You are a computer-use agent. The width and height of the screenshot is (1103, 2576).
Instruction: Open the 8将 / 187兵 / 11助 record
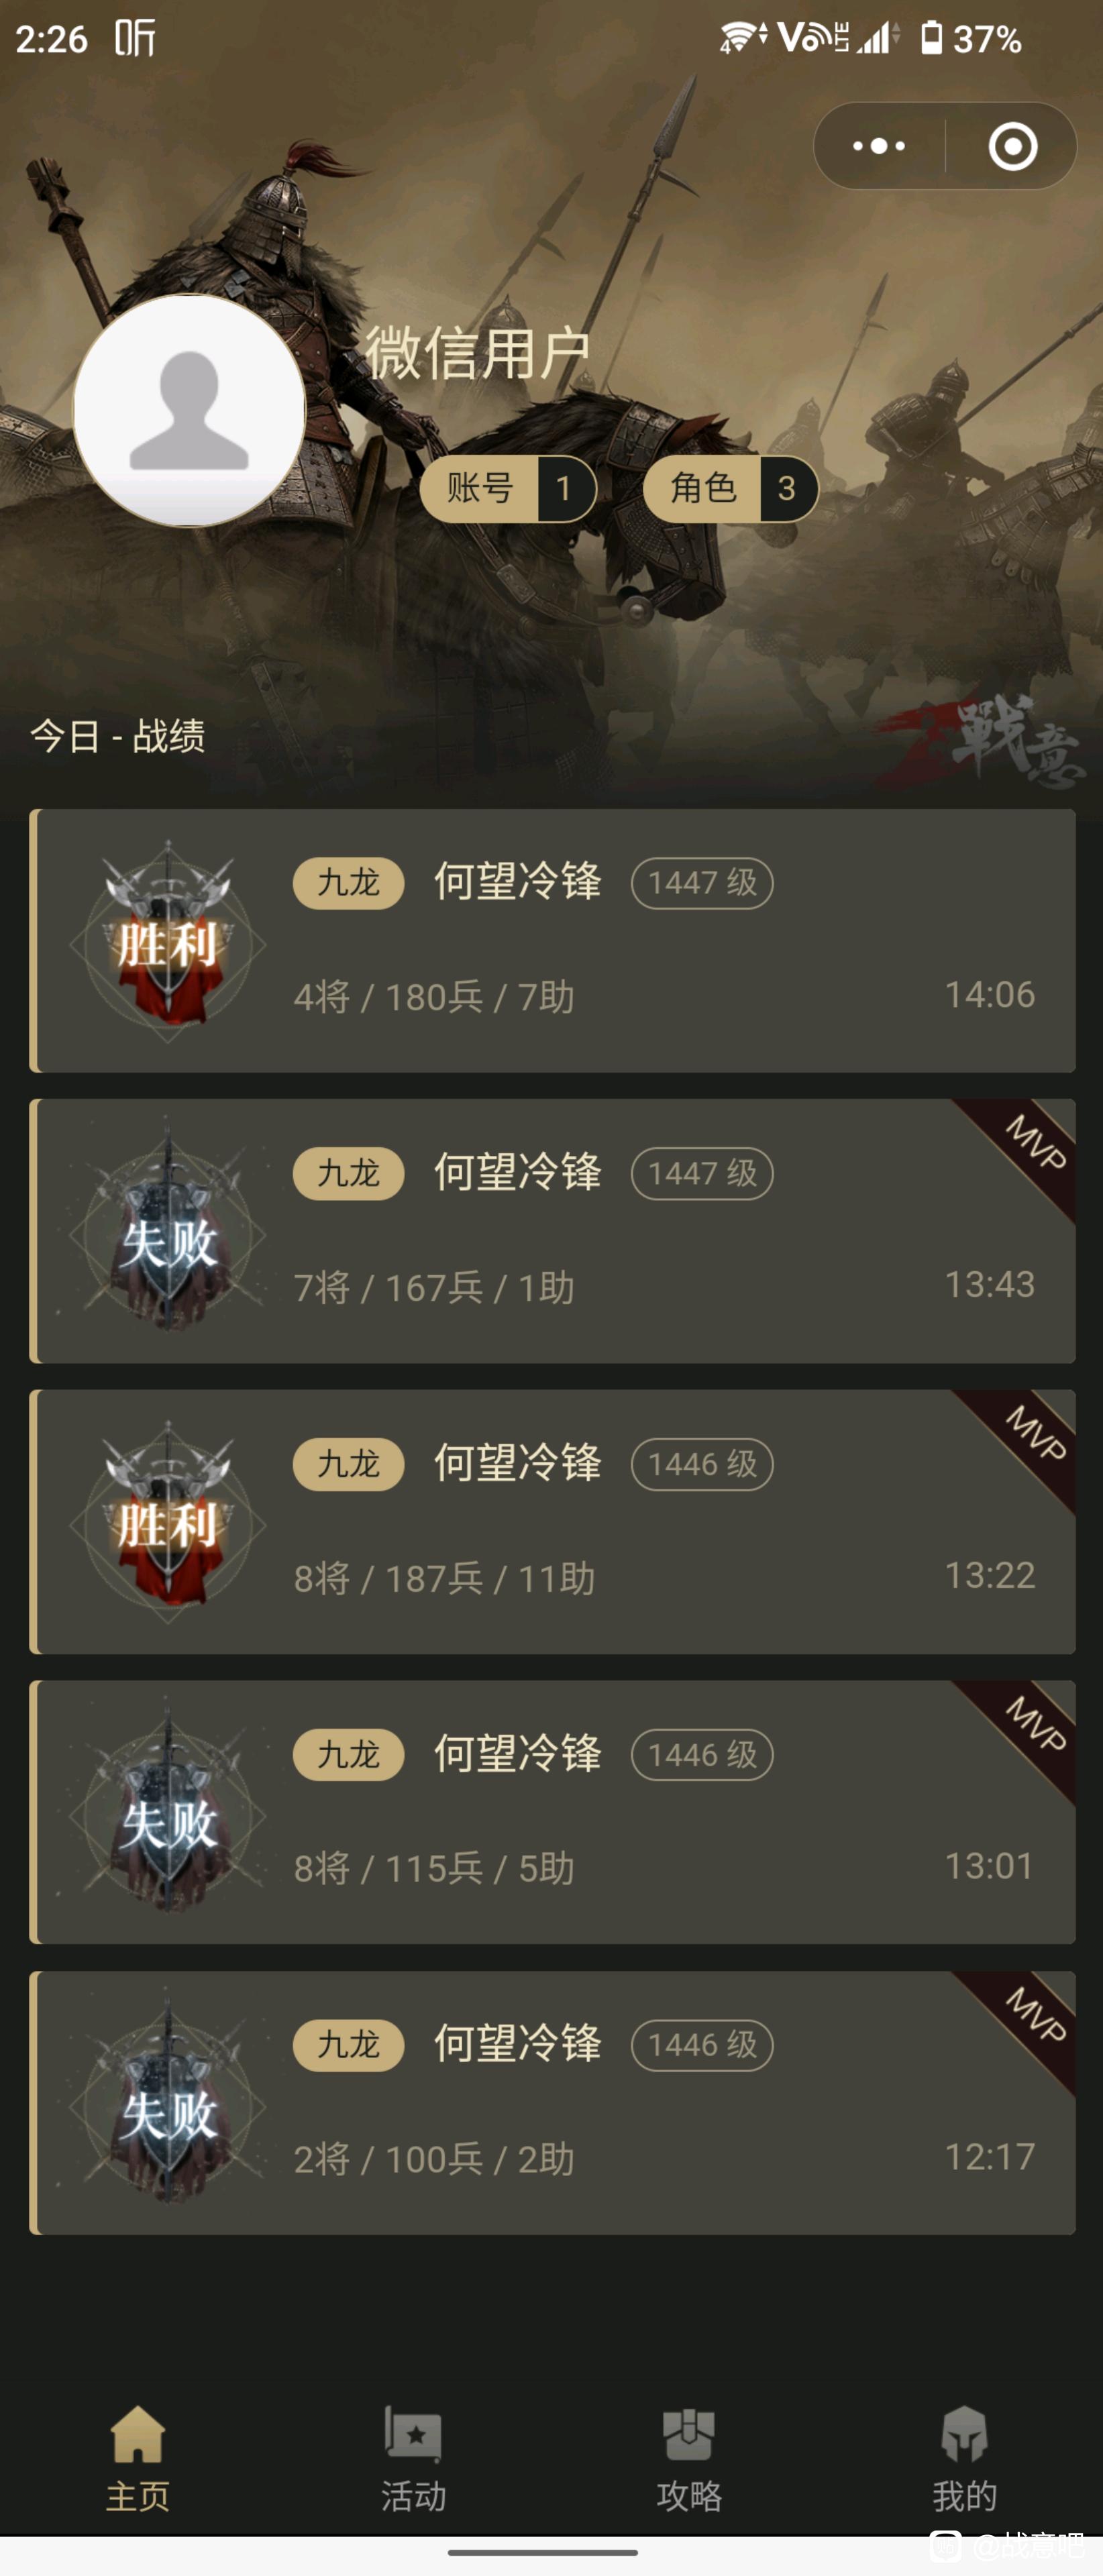point(553,1521)
